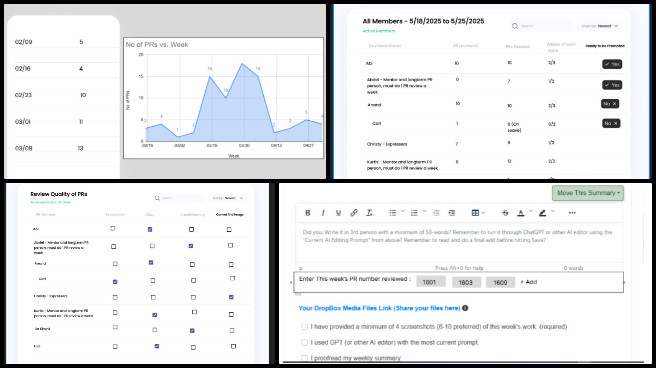Screen dimensions: 656x368
Task: Open the bulleted list style dropdown arrow
Action: click(x=402, y=212)
